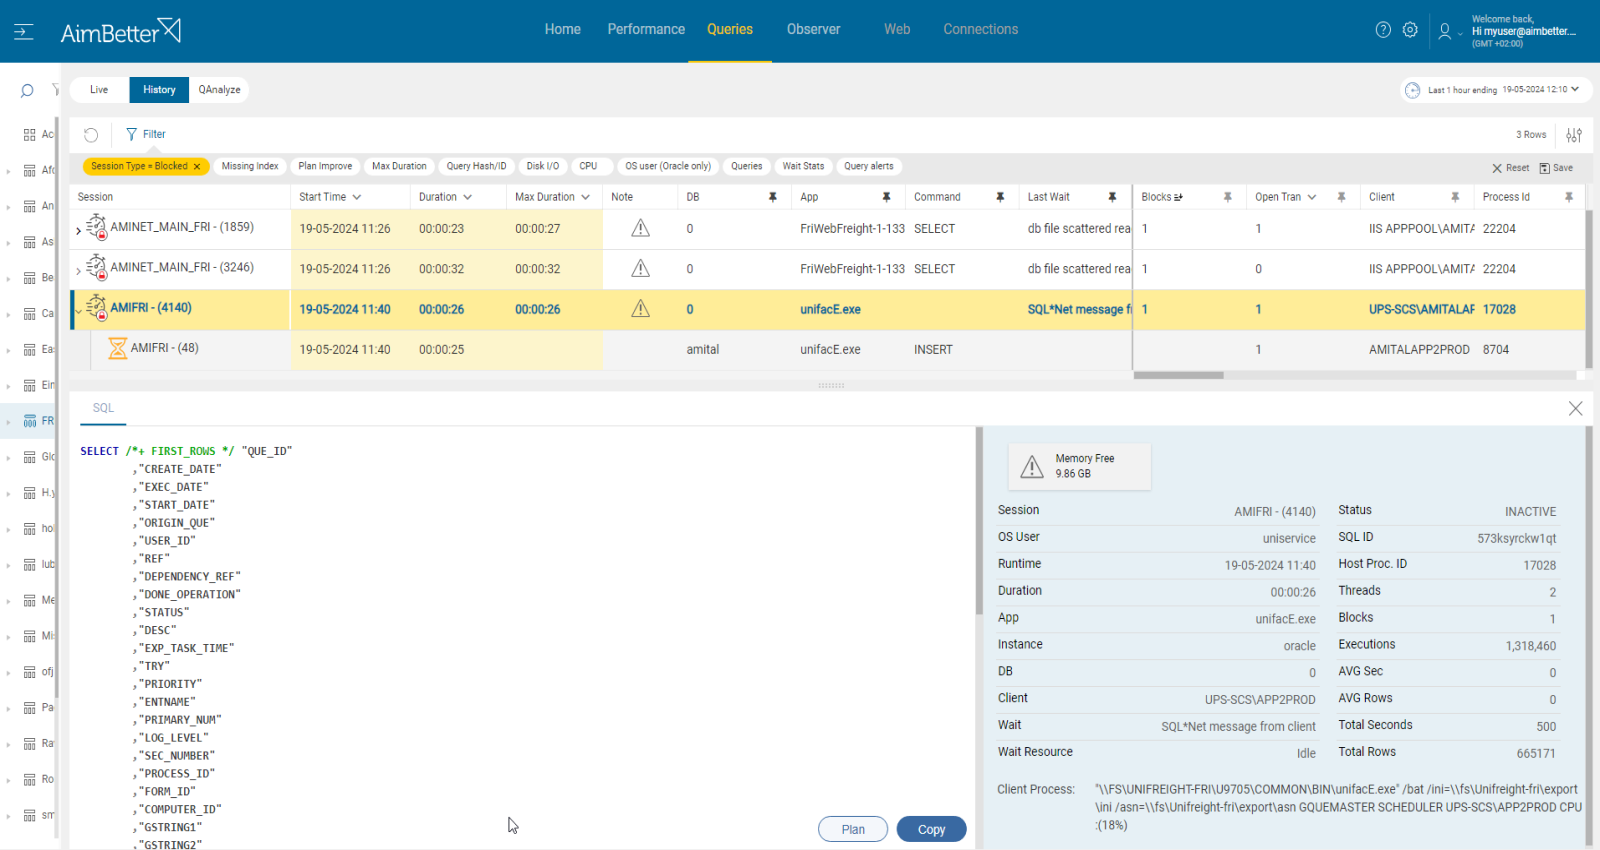Click pin icon in DB column header

[772, 197]
